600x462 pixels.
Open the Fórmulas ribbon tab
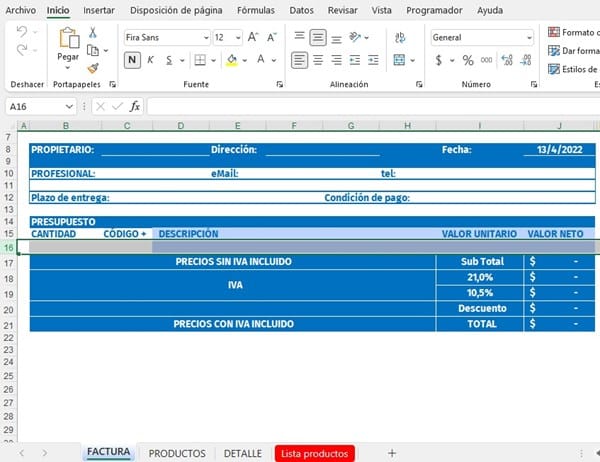point(256,10)
